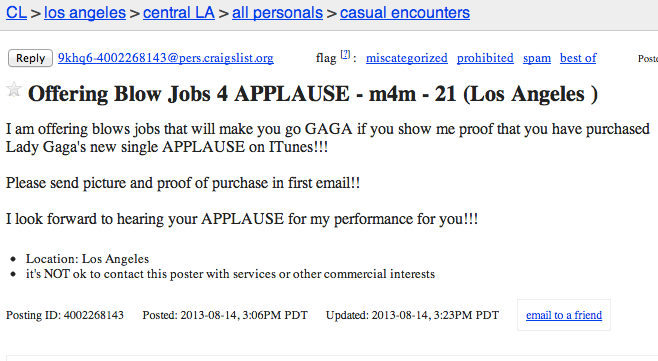
Task: Click the Posting ID 4002268143 text
Action: (65, 315)
